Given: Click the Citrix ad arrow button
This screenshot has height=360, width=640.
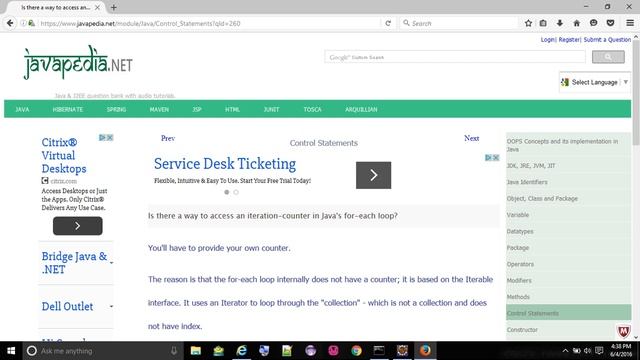Looking at the screenshot, I should (x=78, y=226).
